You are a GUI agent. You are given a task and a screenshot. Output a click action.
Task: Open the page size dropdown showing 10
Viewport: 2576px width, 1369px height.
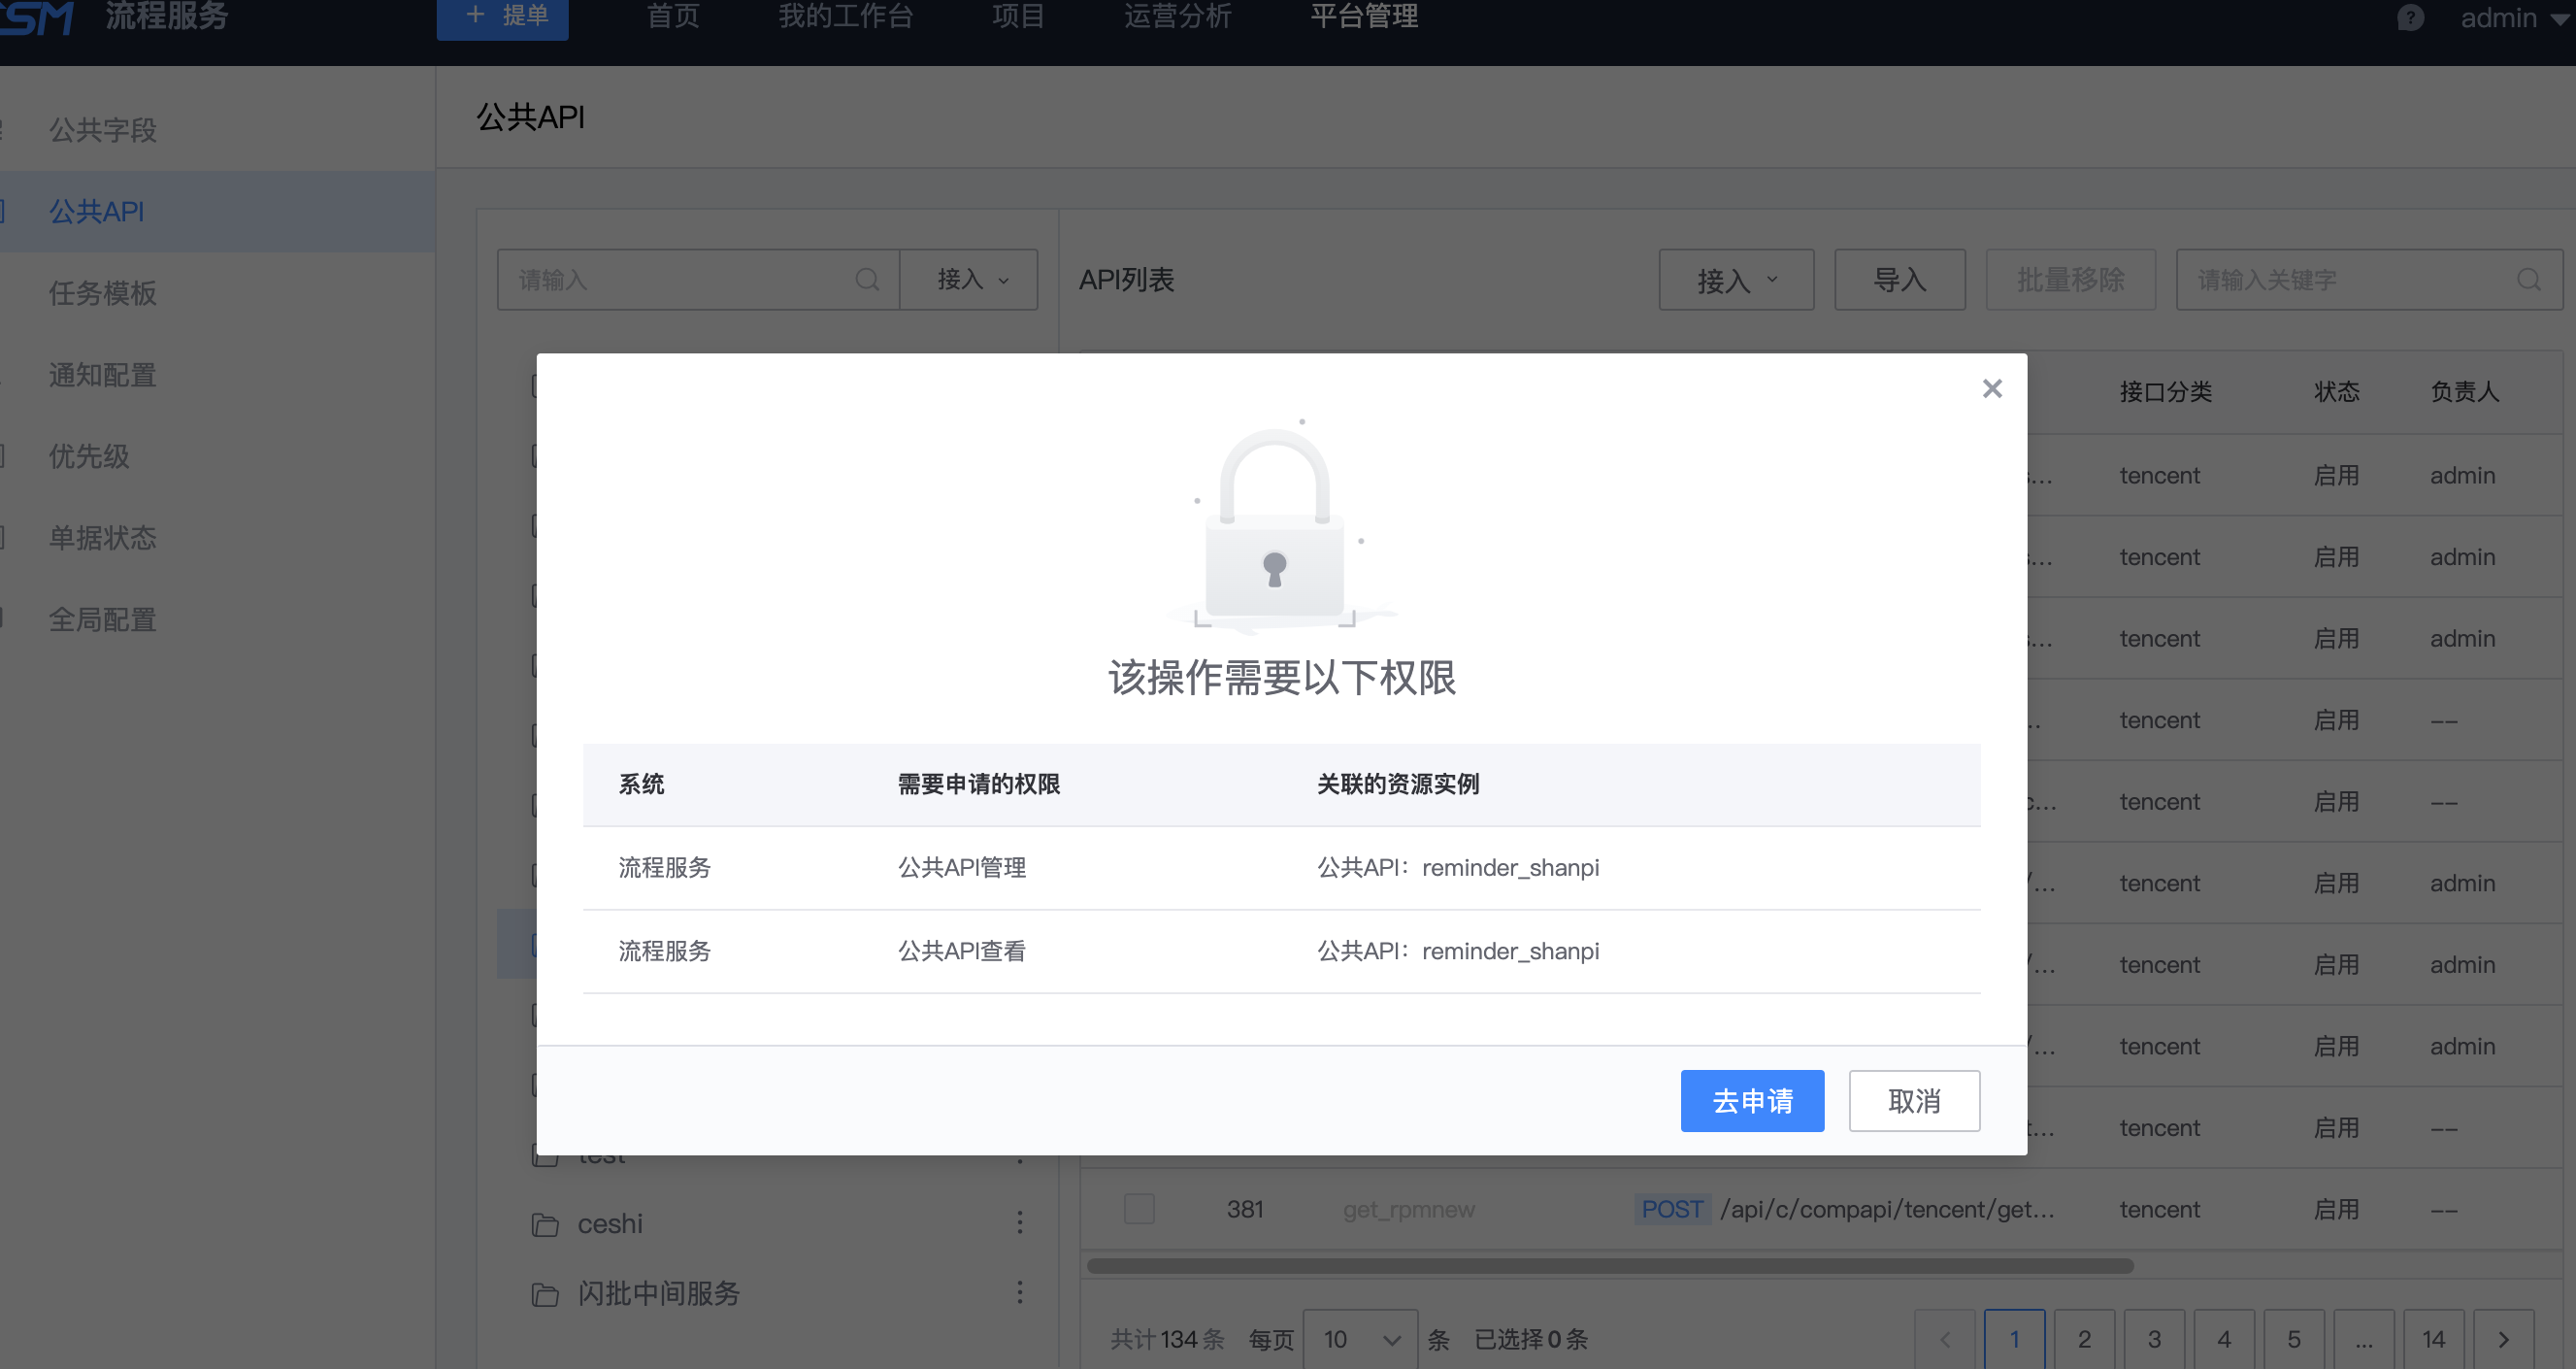[x=1360, y=1339]
